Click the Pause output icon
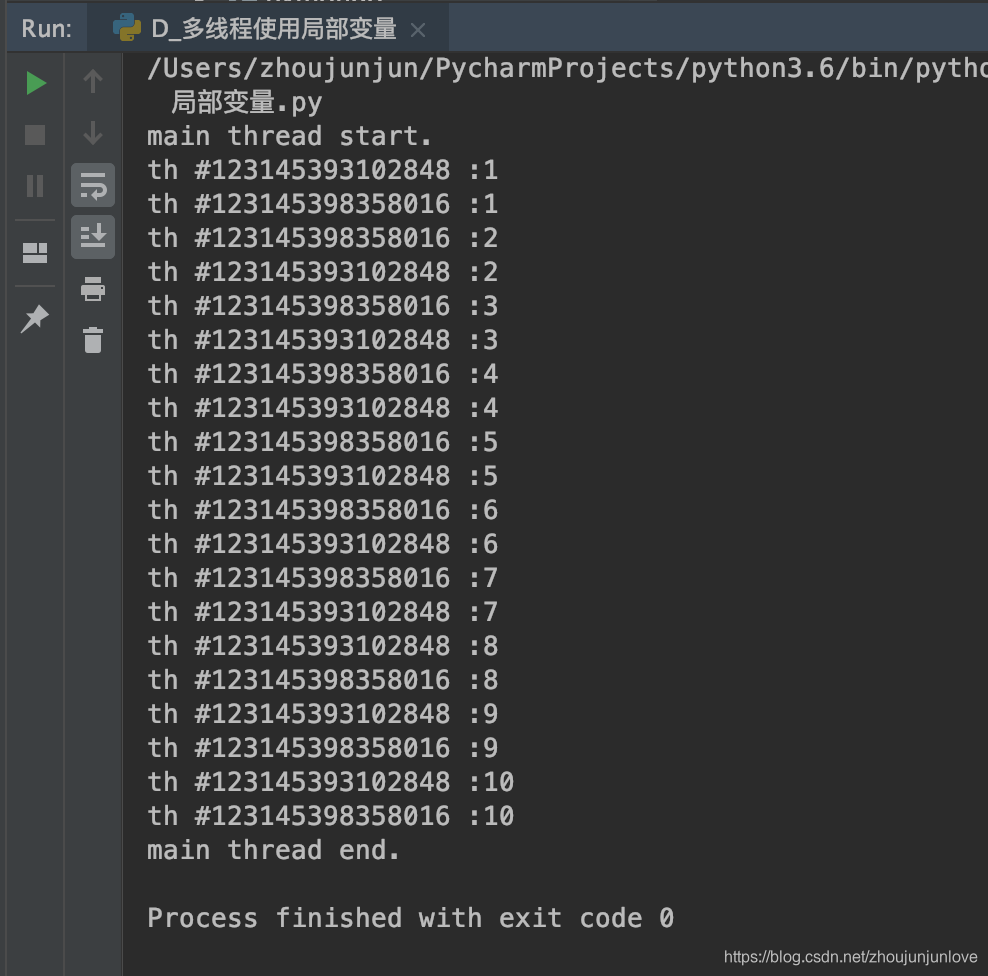 35,186
